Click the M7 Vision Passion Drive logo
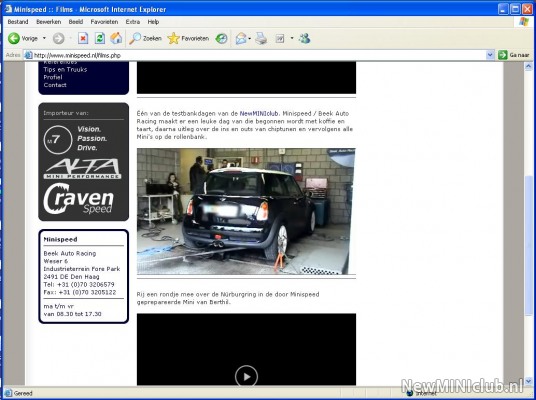 point(76,139)
